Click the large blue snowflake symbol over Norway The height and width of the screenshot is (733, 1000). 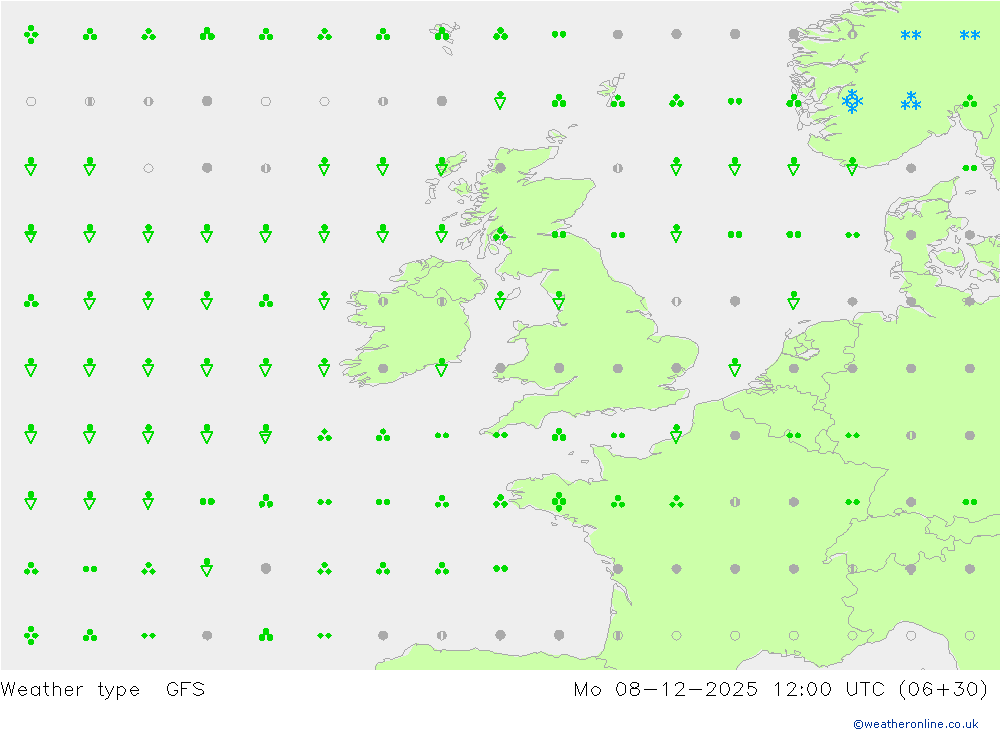pos(852,101)
